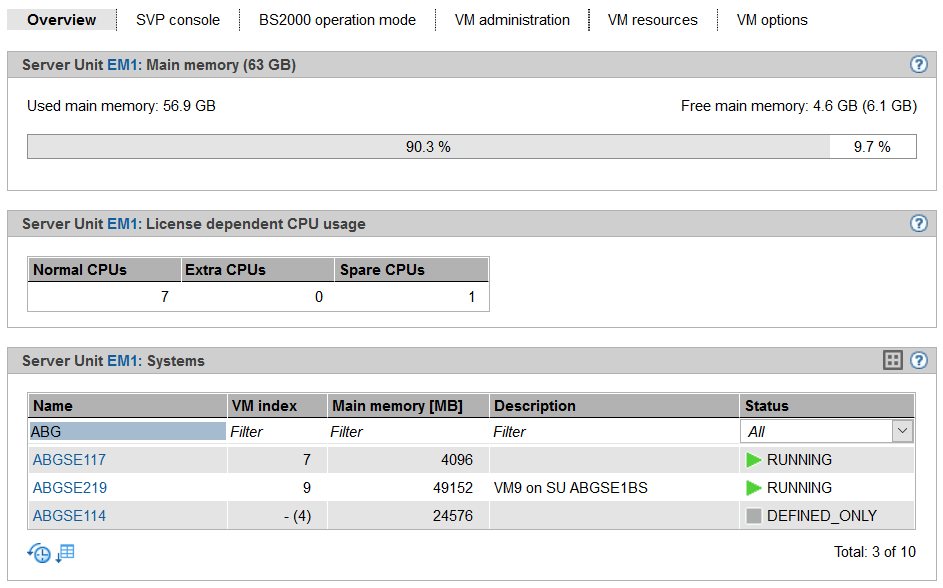
Task: Go to VM administration tab
Action: [x=512, y=20]
